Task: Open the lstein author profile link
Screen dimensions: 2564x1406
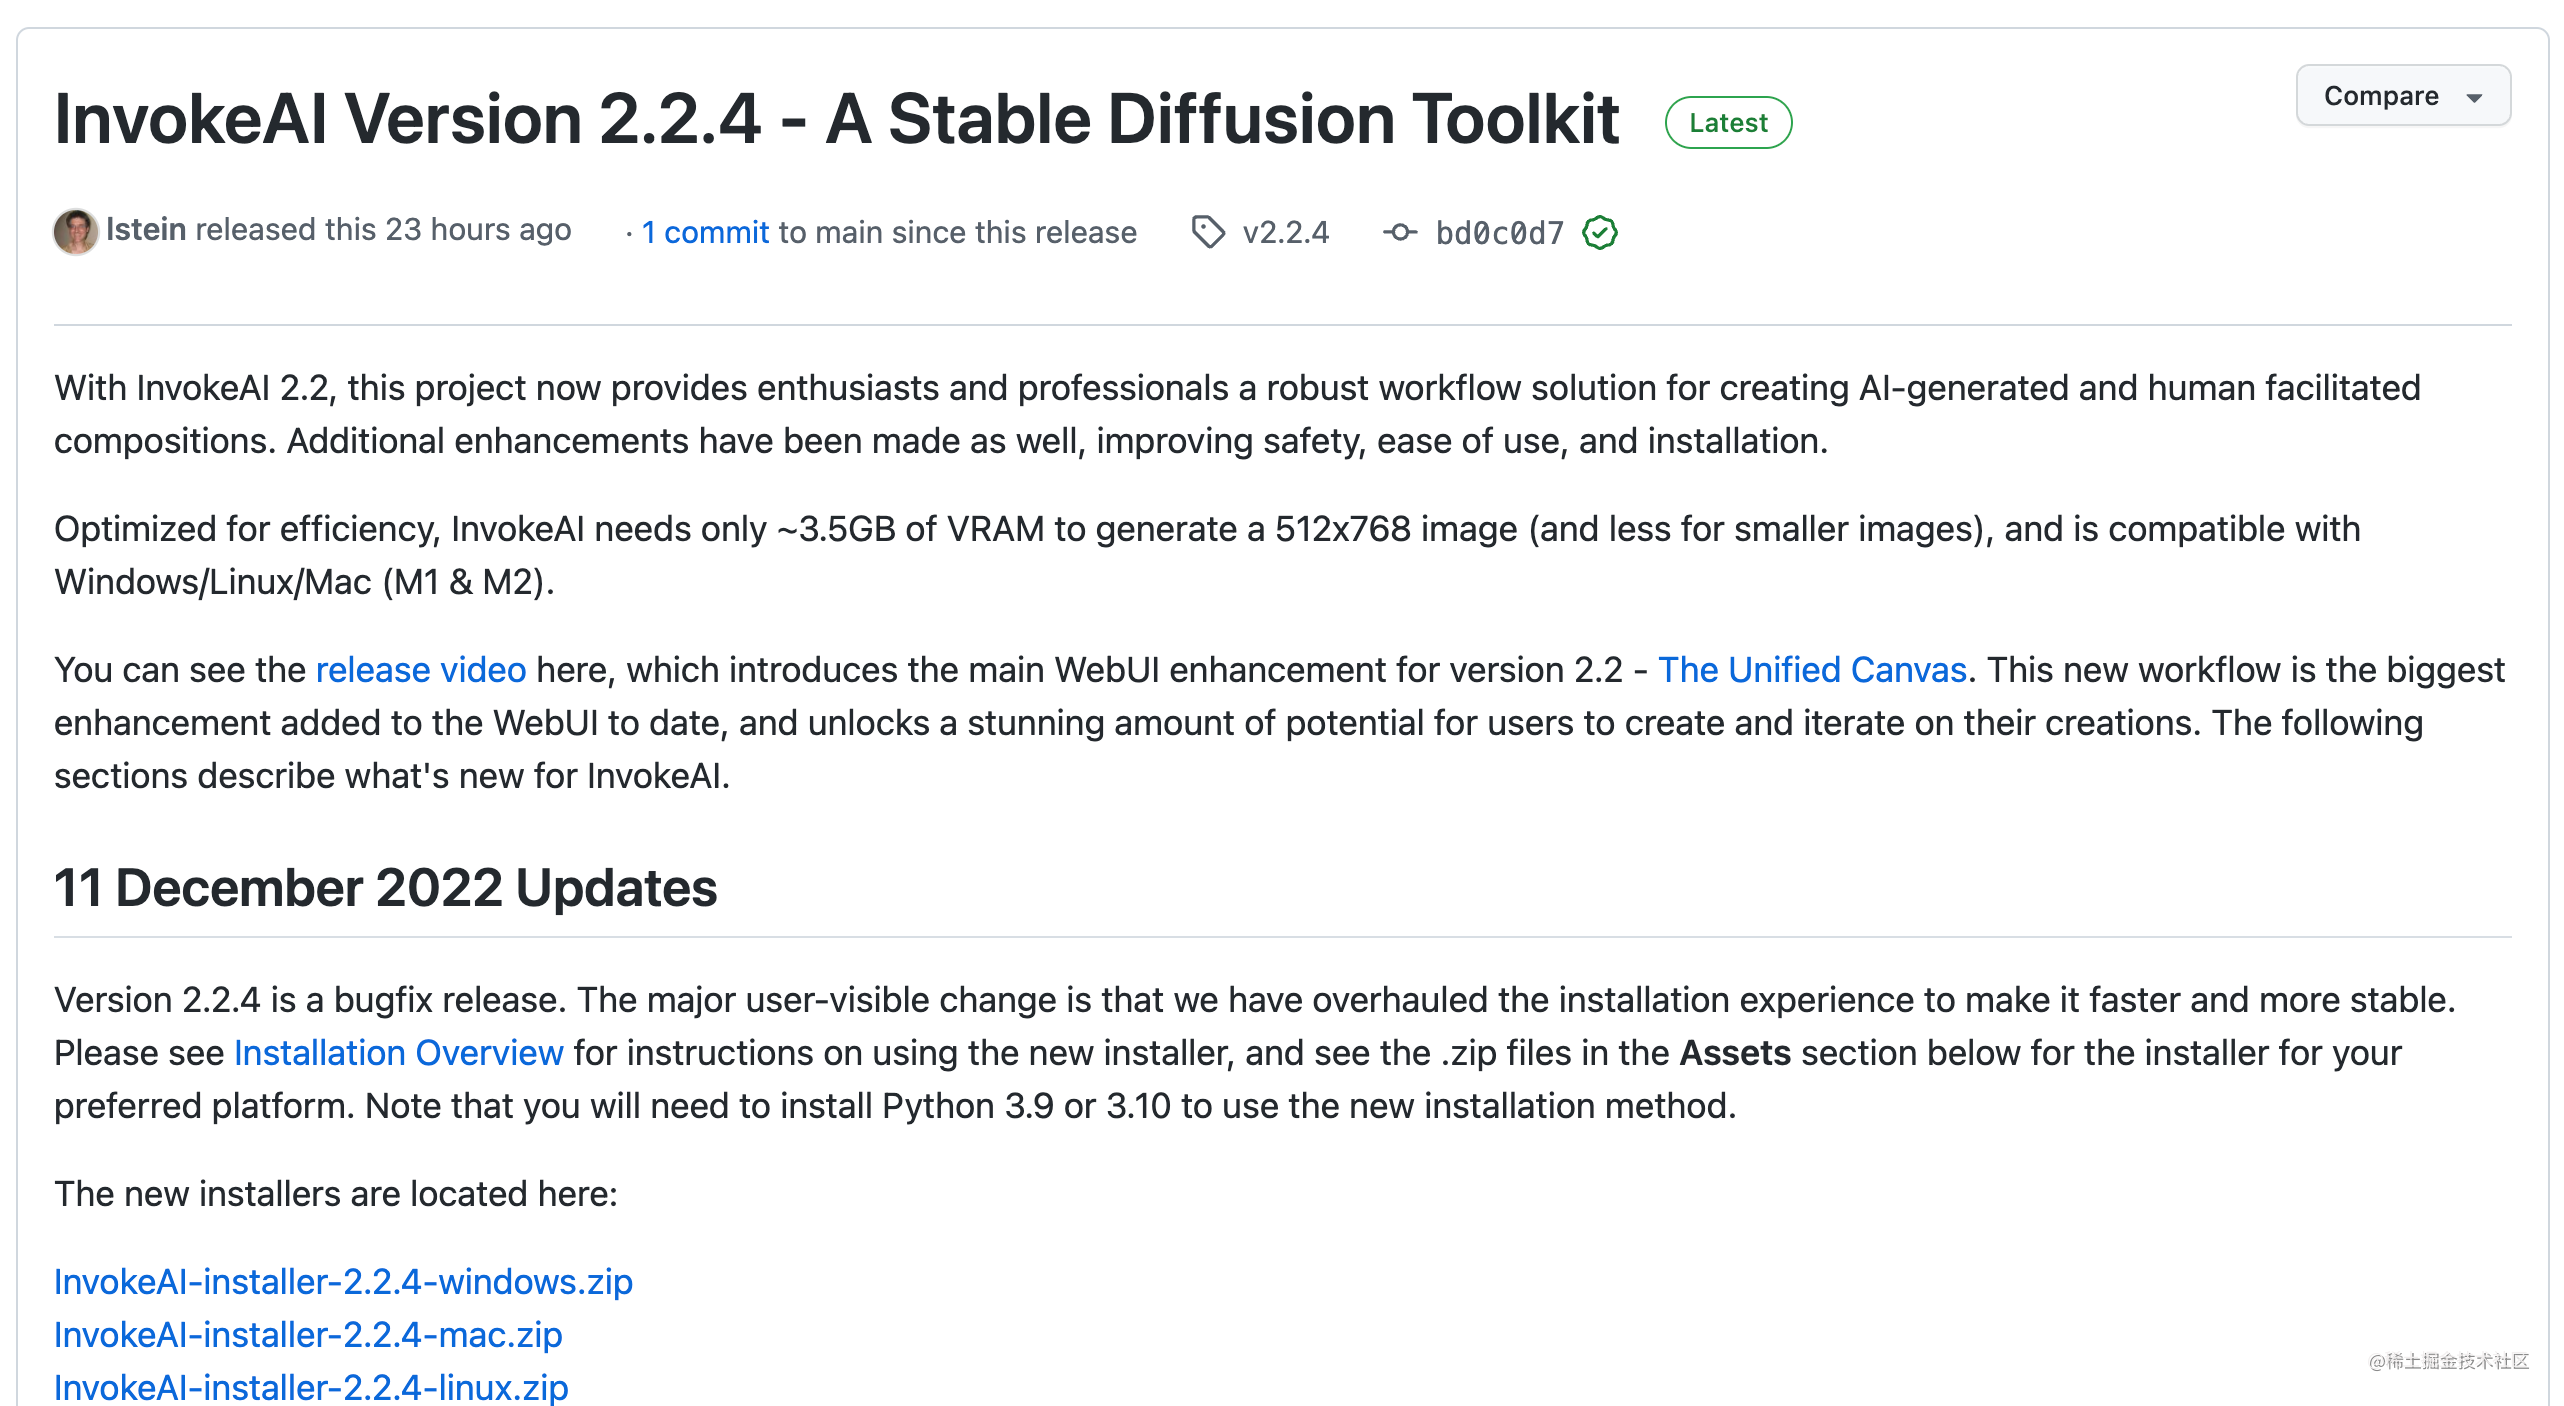Action: (146, 230)
